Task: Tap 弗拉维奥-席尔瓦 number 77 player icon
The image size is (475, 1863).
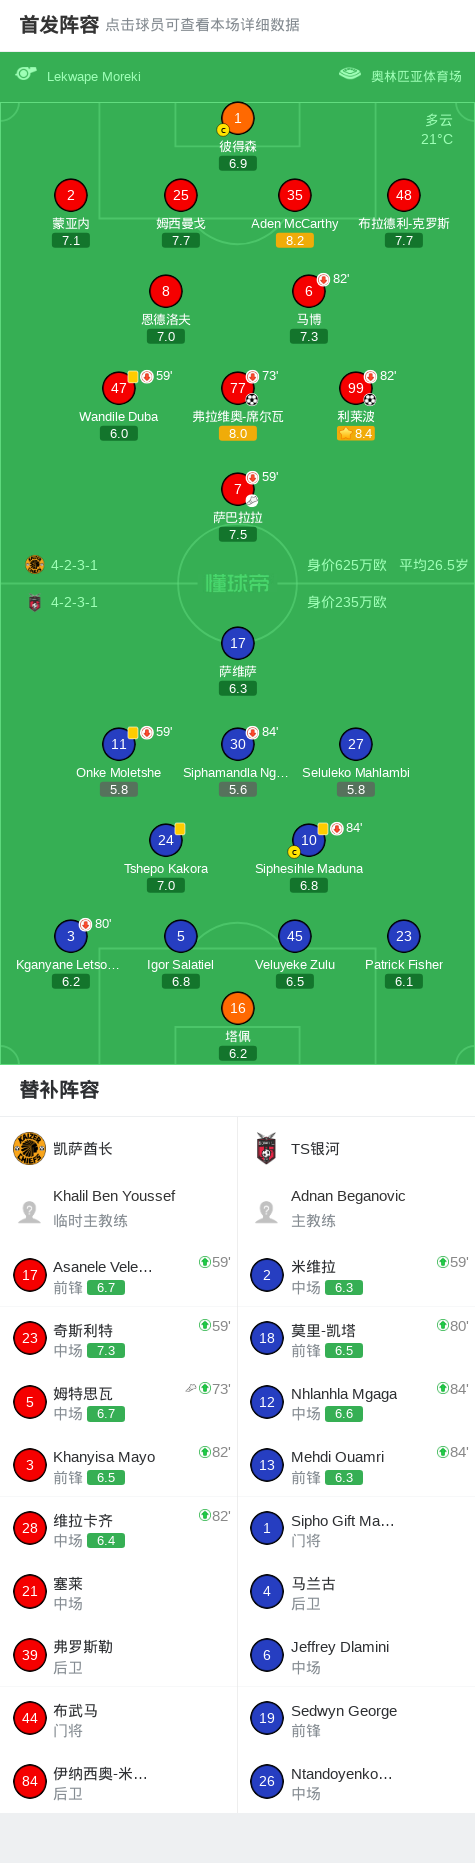Action: tap(238, 388)
